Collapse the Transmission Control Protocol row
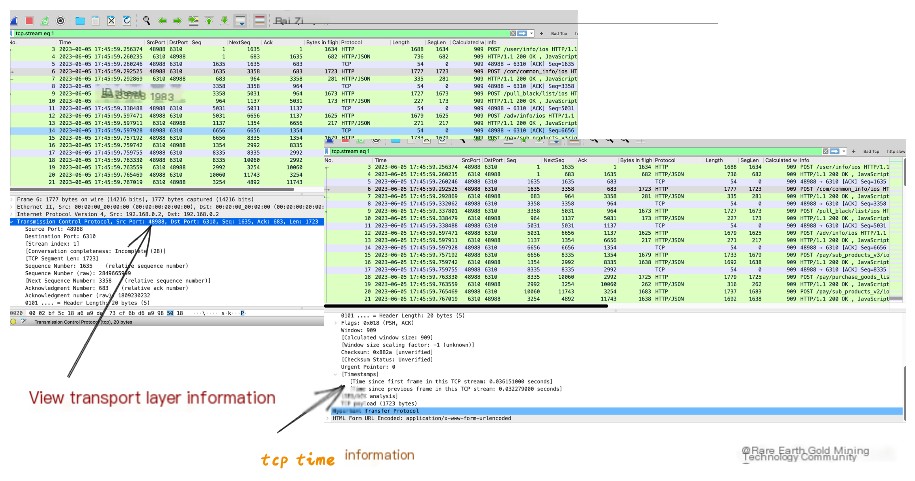Screen dimensions: 915x481 click(13, 222)
